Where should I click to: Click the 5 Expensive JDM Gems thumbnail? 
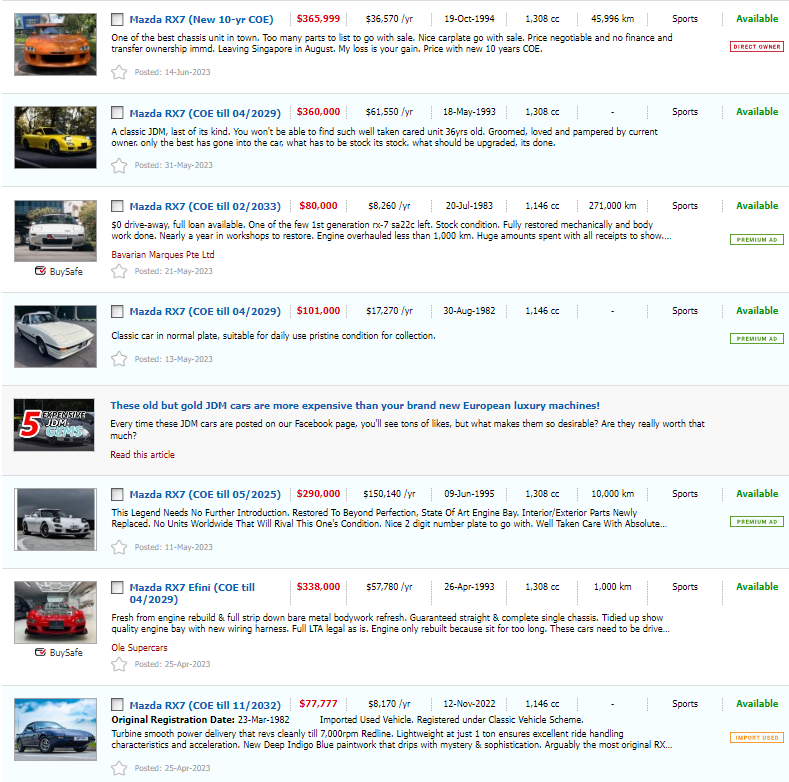55,425
